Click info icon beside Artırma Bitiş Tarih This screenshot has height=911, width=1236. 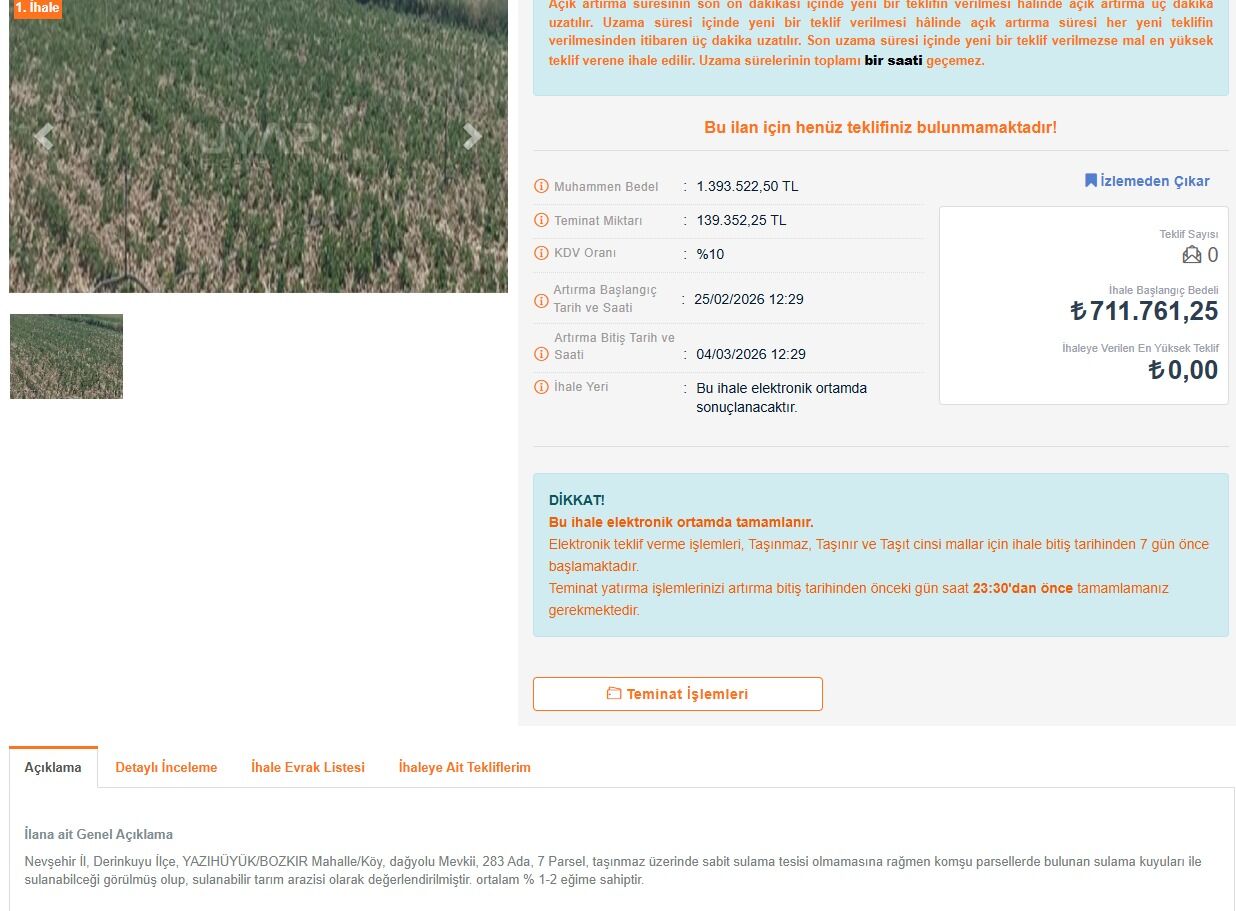pos(541,354)
